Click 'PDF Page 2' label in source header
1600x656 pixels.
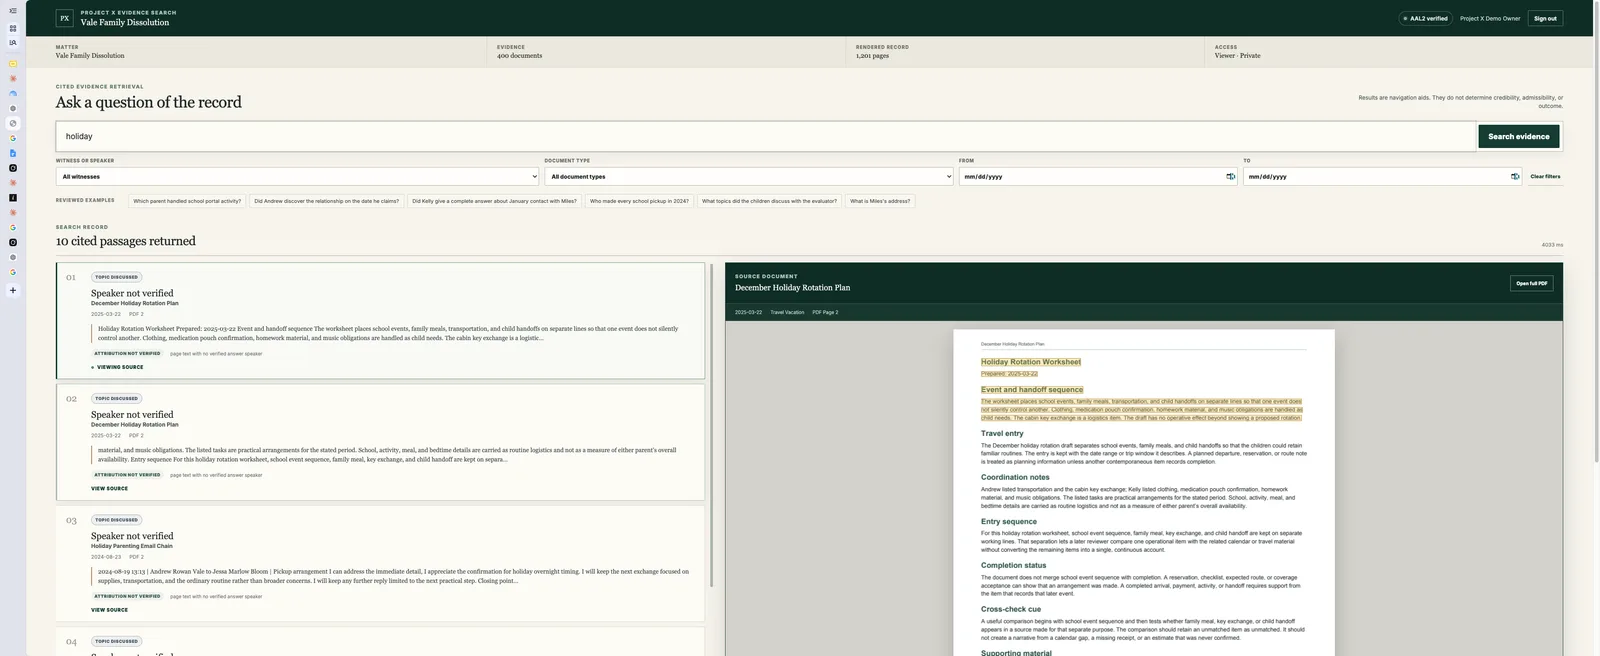pos(825,312)
